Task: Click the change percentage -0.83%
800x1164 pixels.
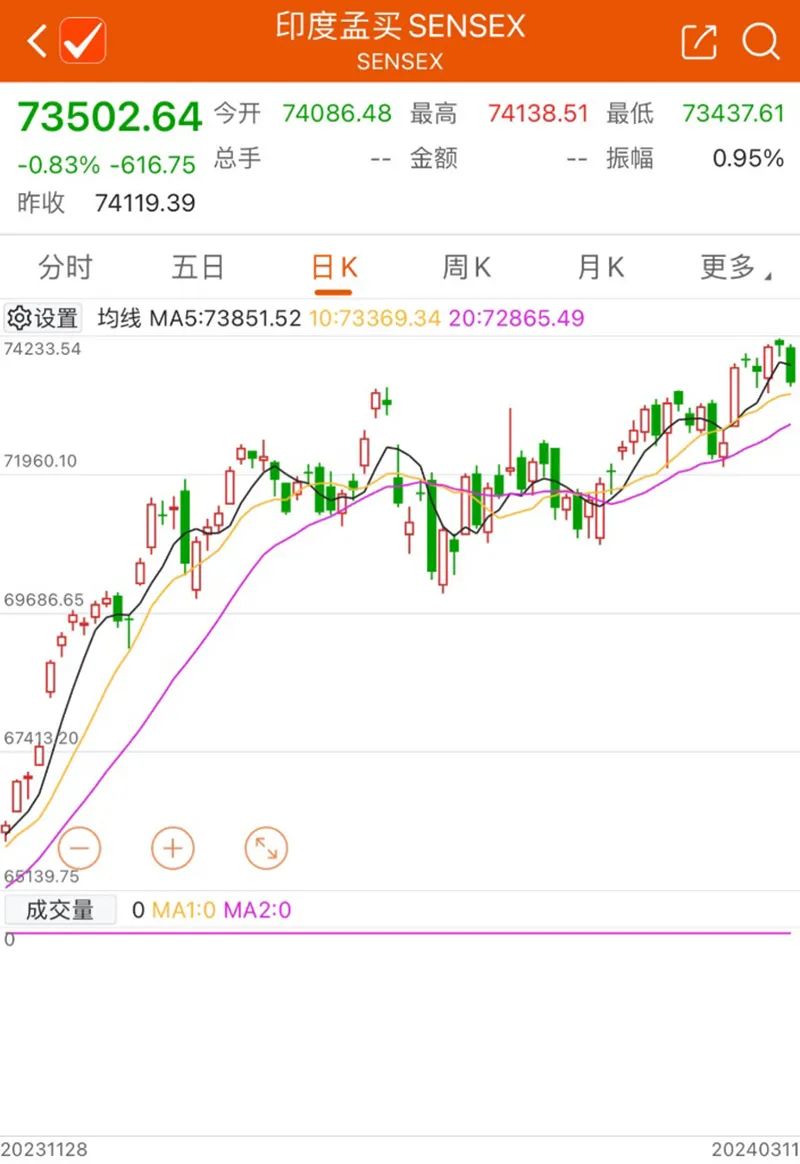Action: tap(59, 165)
